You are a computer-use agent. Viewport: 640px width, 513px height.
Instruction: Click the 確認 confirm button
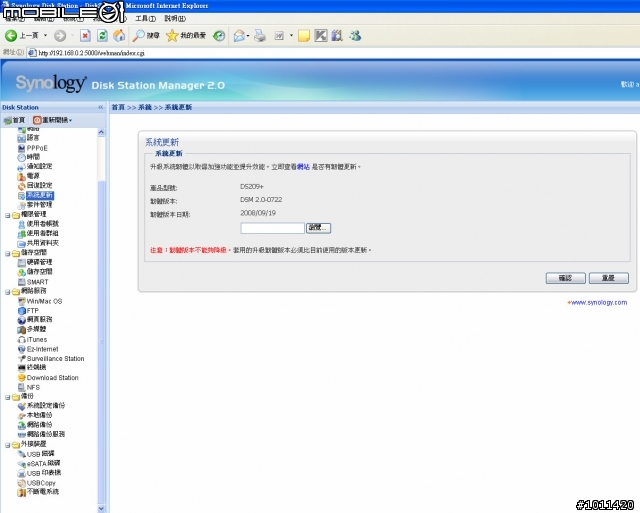(x=566, y=278)
